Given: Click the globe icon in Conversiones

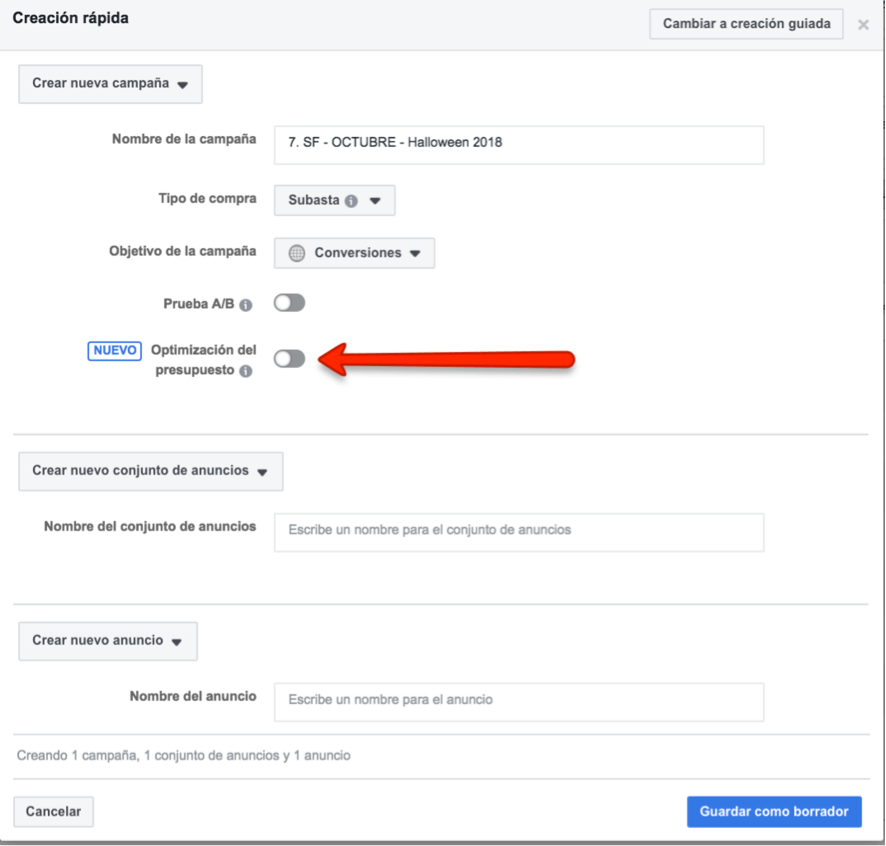Looking at the screenshot, I should [x=297, y=253].
